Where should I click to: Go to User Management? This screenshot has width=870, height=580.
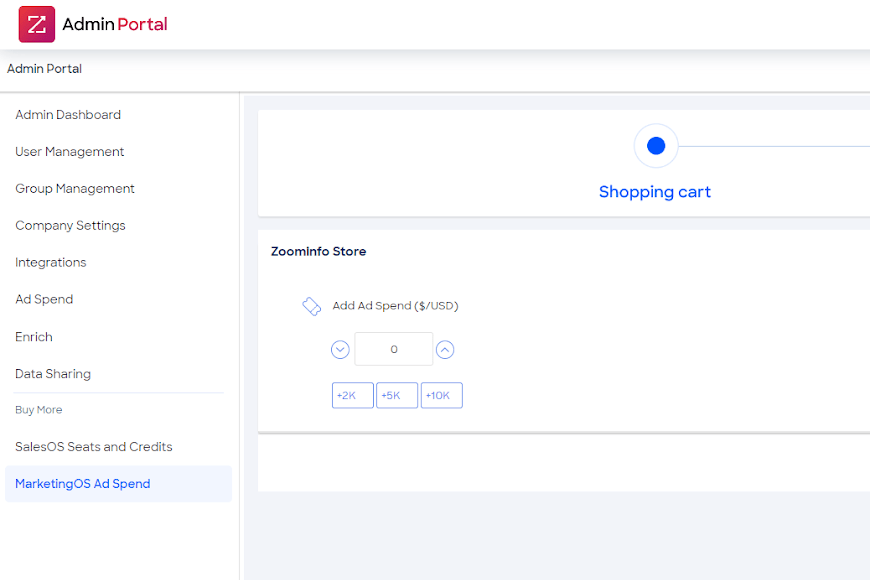[70, 152]
